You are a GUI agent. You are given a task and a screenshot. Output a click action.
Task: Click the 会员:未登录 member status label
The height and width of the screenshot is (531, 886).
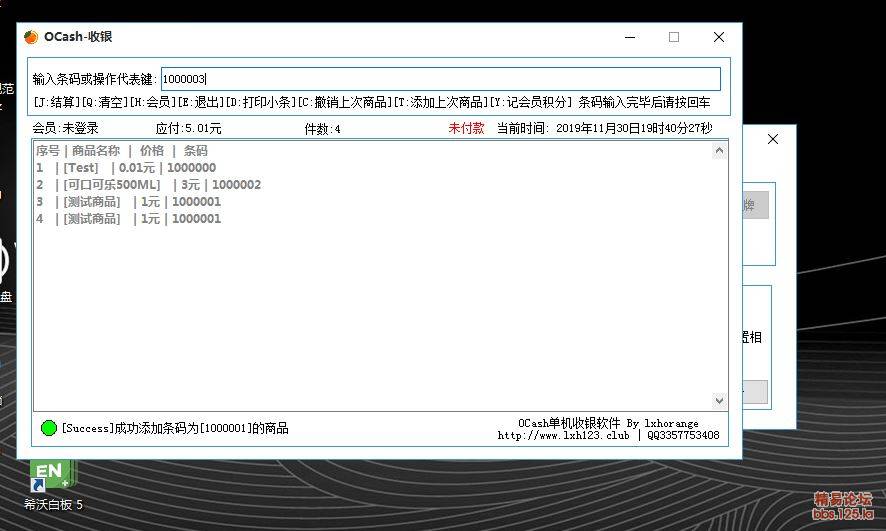66,129
